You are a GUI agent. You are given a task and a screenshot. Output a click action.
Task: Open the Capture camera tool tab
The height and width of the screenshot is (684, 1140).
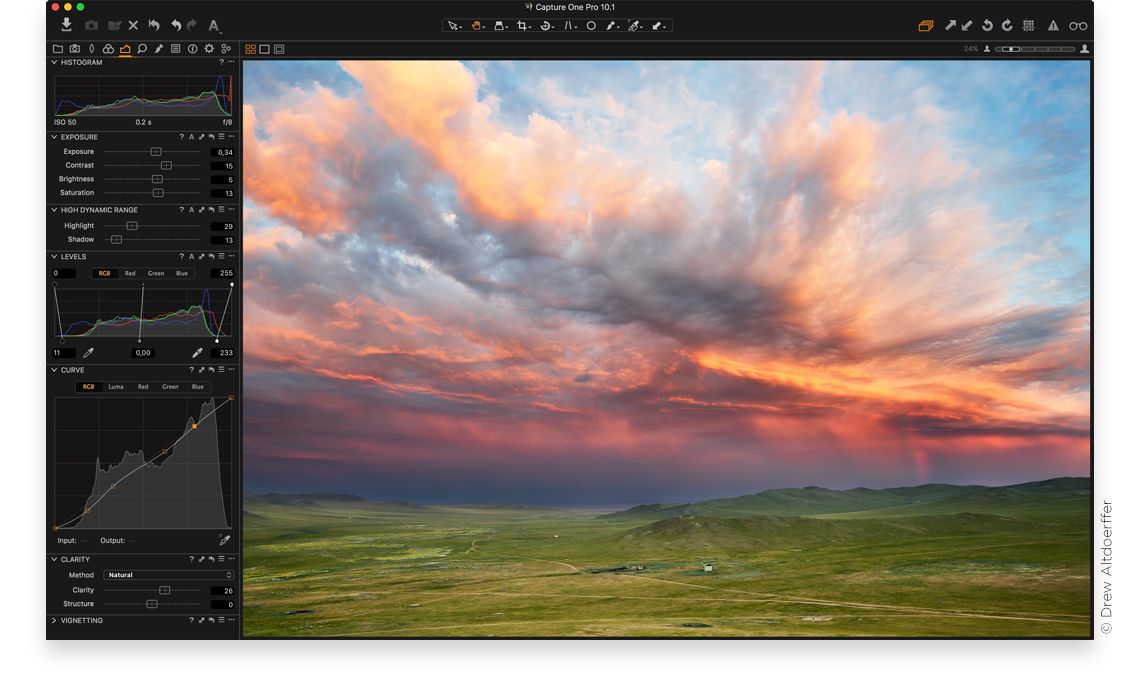click(x=74, y=49)
